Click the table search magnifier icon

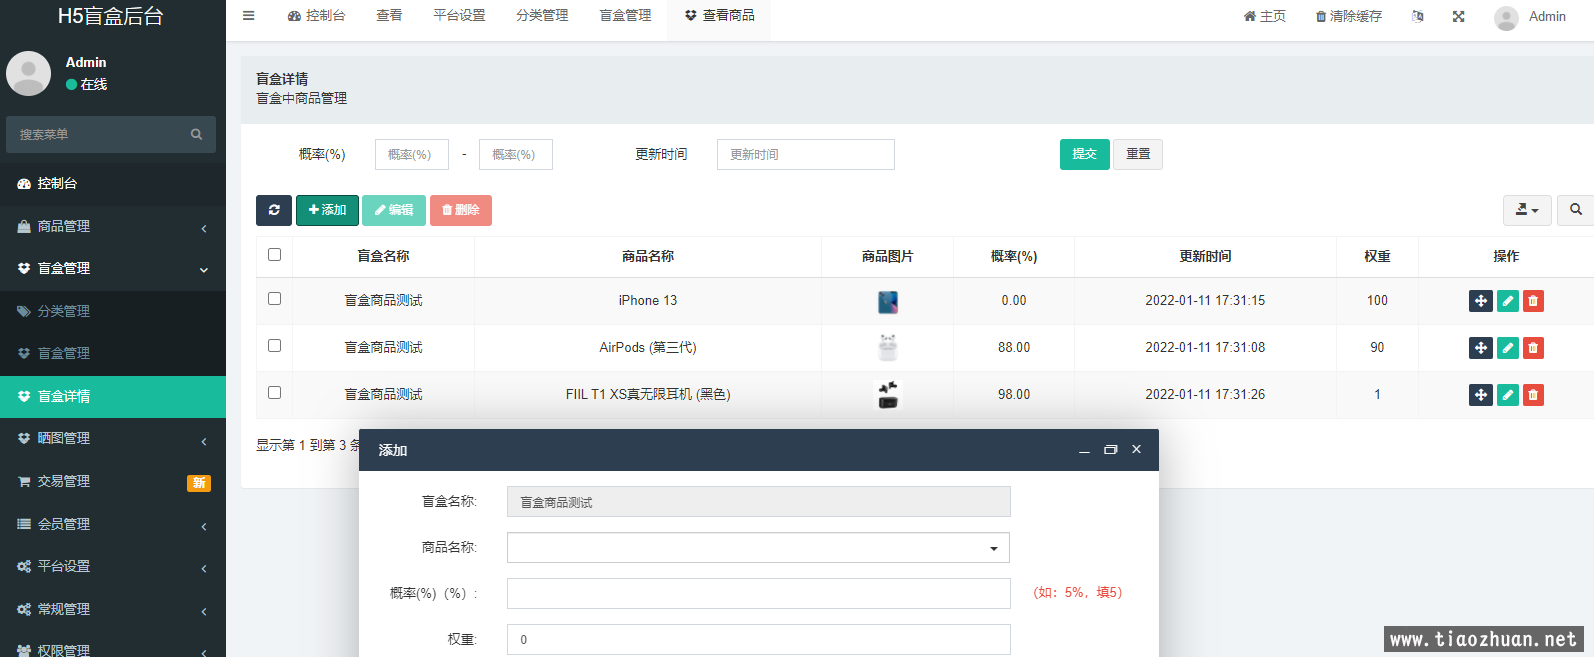click(1575, 210)
